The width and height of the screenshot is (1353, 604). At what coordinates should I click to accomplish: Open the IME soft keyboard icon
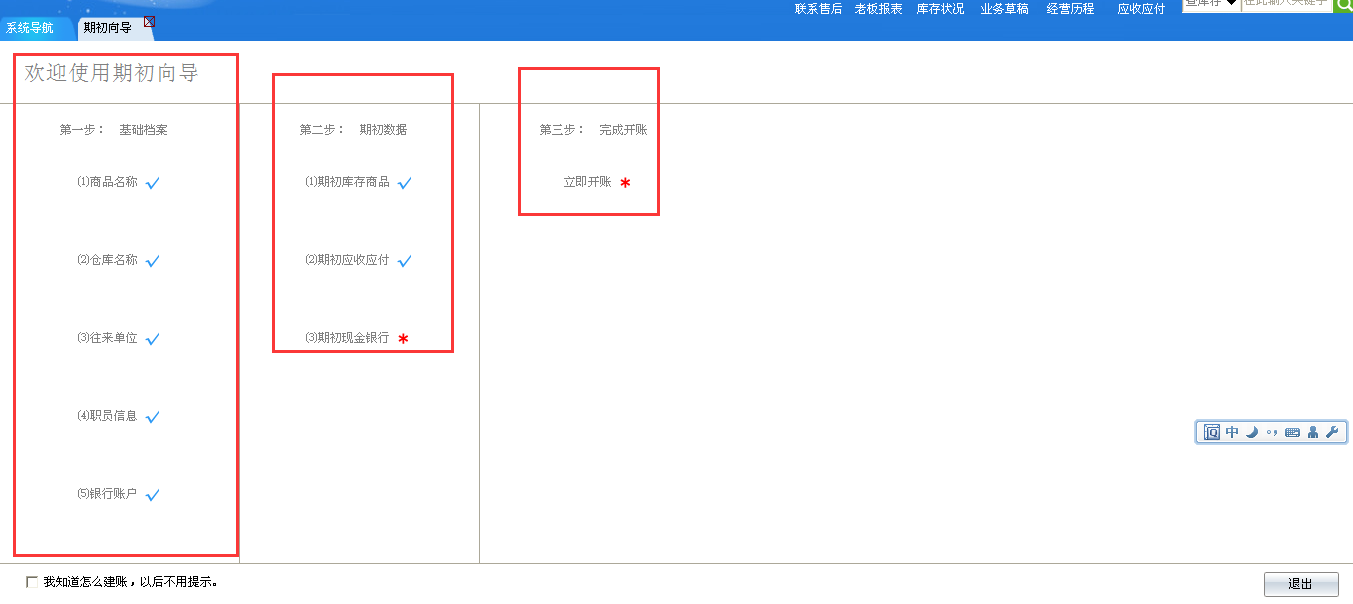[1292, 432]
